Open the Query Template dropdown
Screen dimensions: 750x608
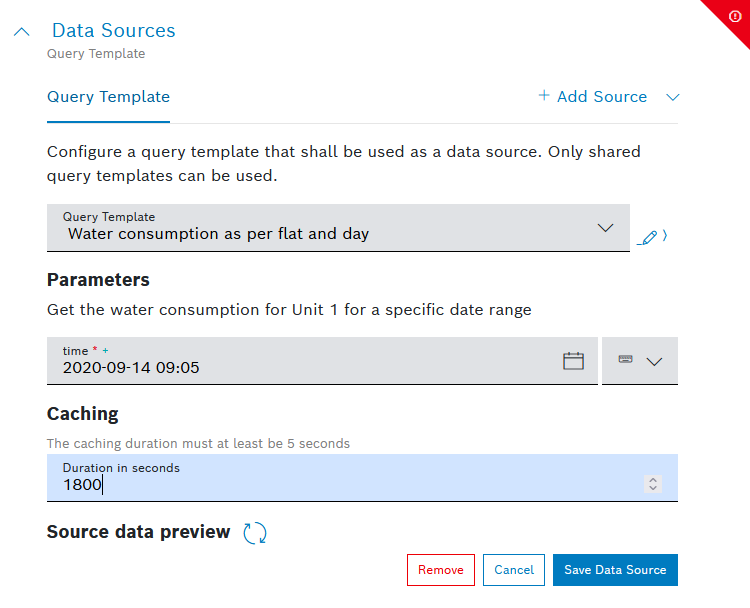point(338,228)
